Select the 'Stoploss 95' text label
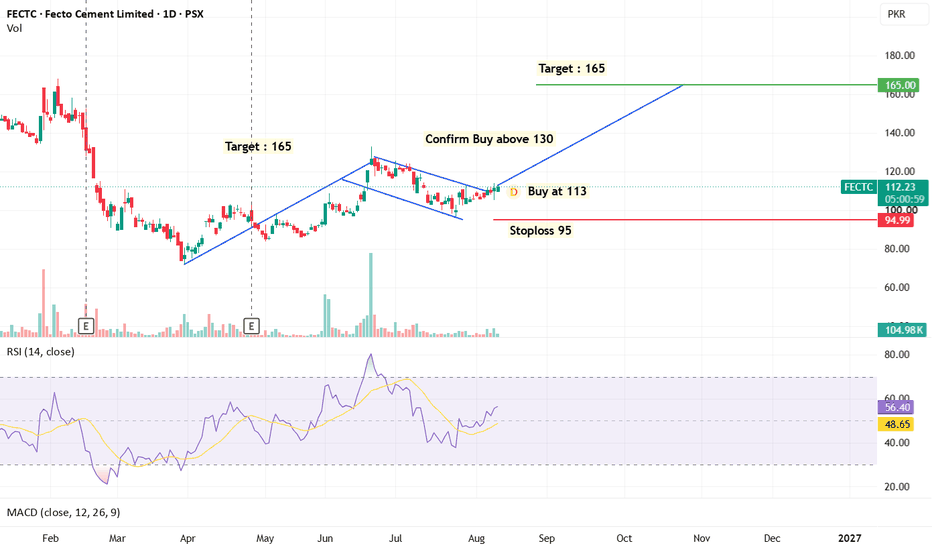 [540, 230]
